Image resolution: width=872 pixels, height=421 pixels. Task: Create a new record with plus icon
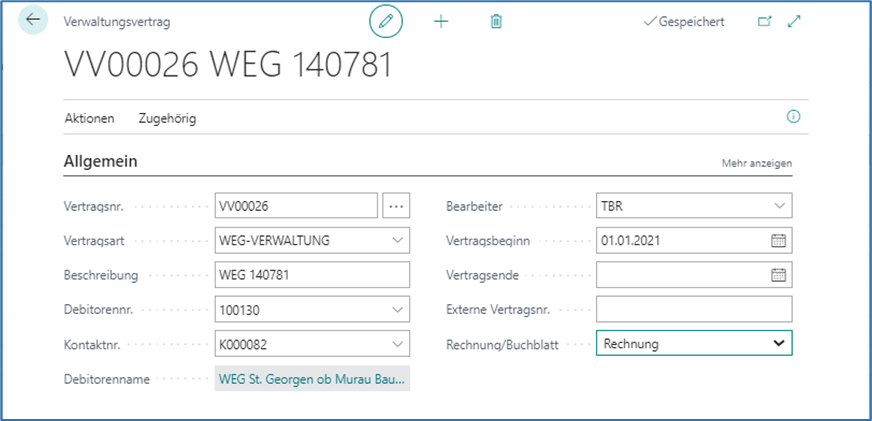(441, 22)
